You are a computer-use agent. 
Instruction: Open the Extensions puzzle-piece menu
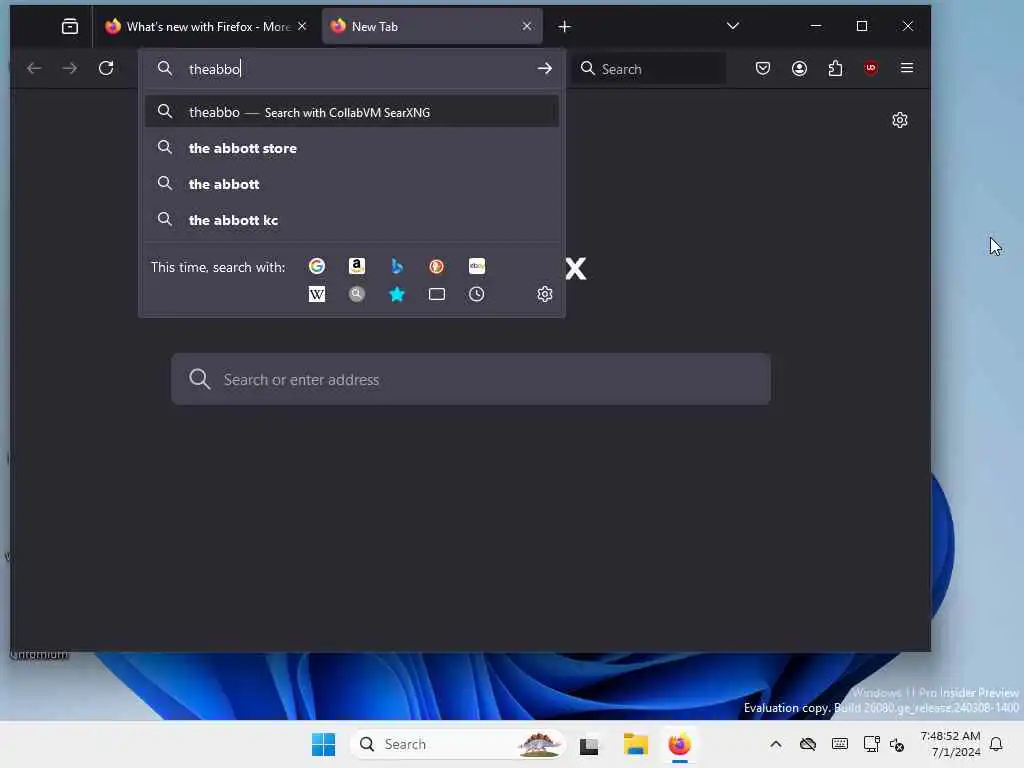(x=835, y=68)
